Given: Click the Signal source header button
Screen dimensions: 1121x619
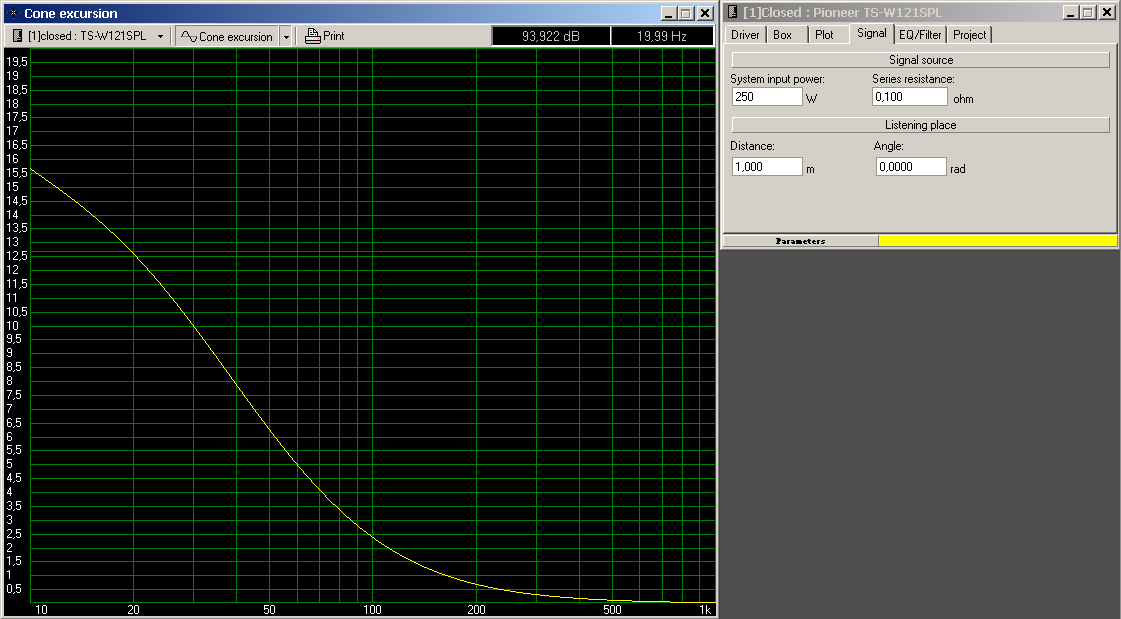Looking at the screenshot, I should pos(920,60).
